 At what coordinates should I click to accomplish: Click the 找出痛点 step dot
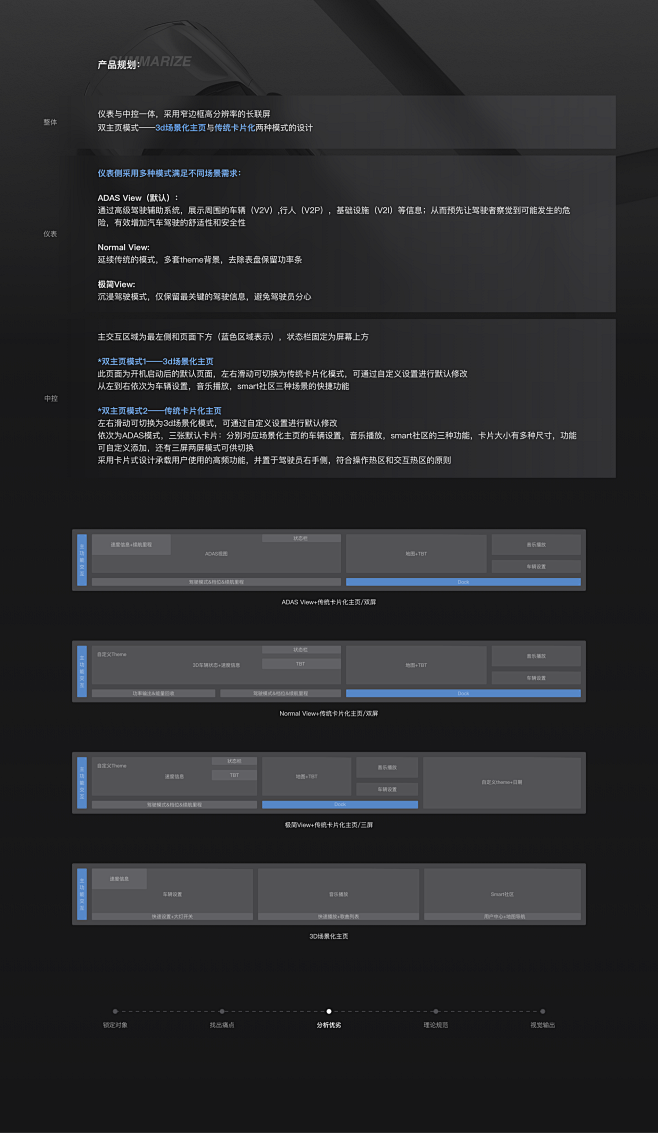pyautogui.click(x=222, y=1012)
